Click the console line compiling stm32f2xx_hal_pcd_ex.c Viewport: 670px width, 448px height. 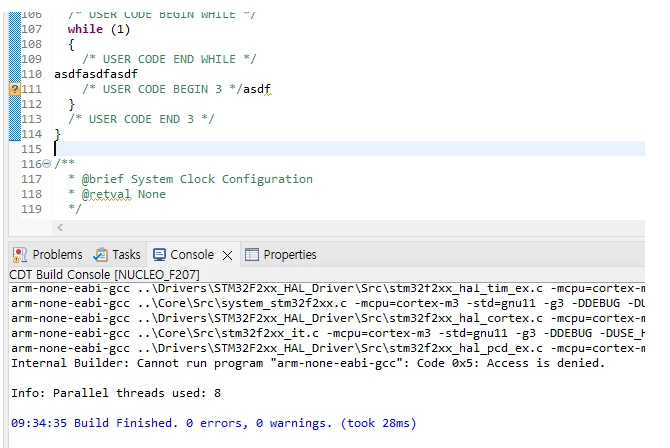328,348
